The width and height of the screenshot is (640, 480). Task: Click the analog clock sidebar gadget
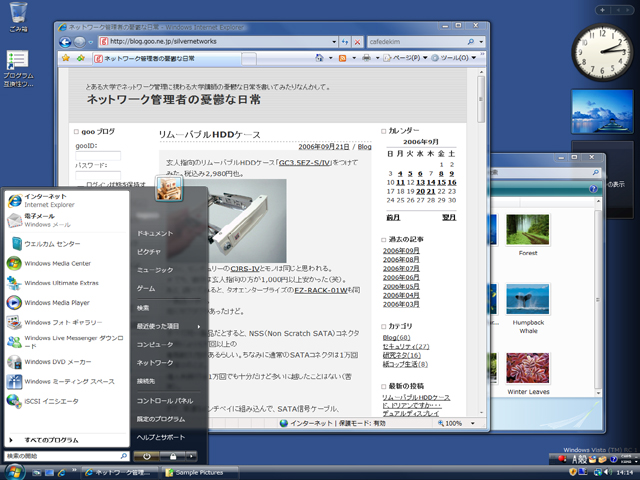coord(602,52)
